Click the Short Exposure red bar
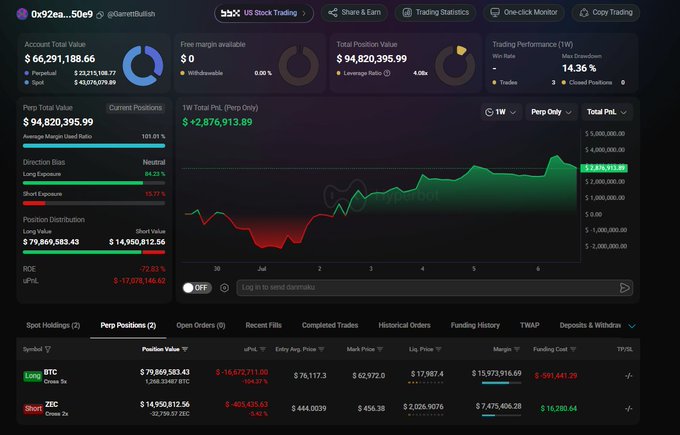The height and width of the screenshot is (435, 680). tap(34, 203)
